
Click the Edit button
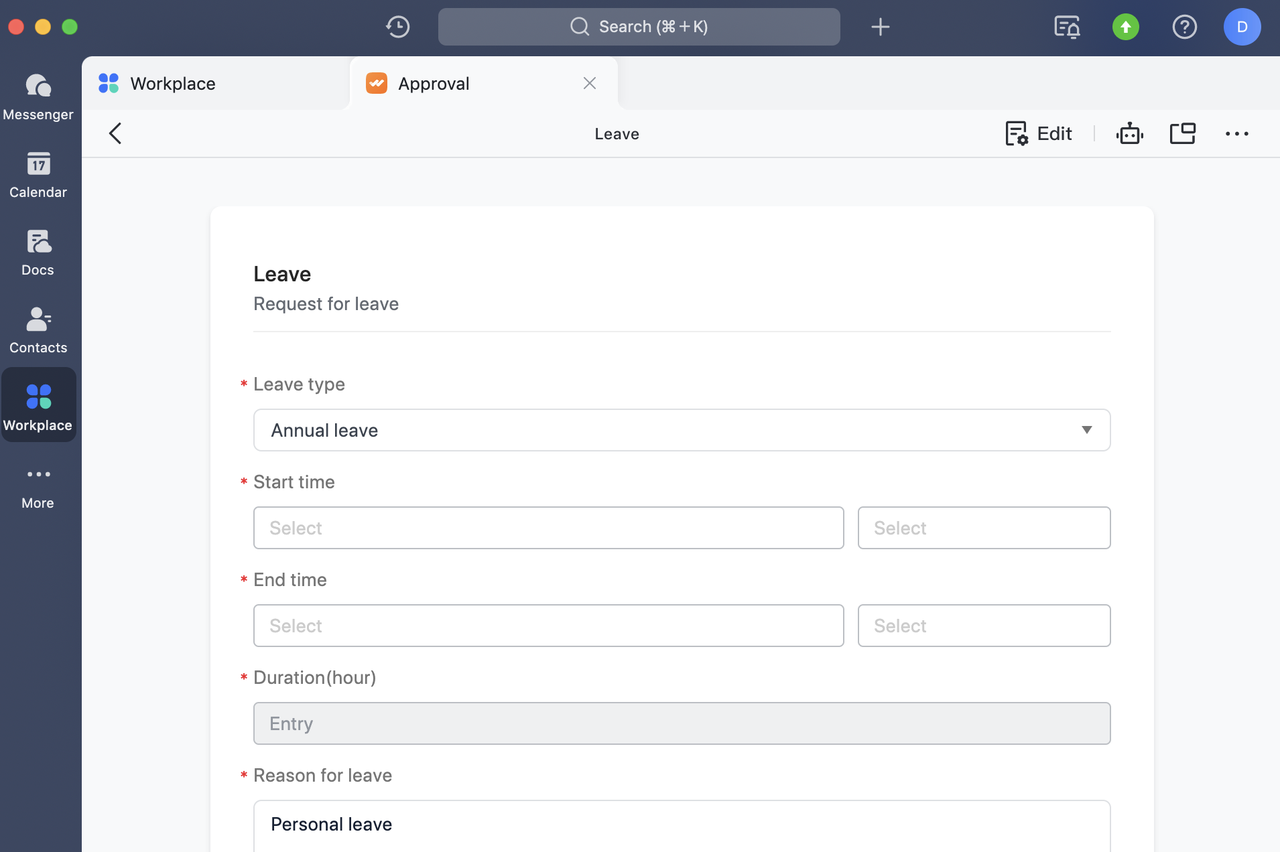[1039, 134]
